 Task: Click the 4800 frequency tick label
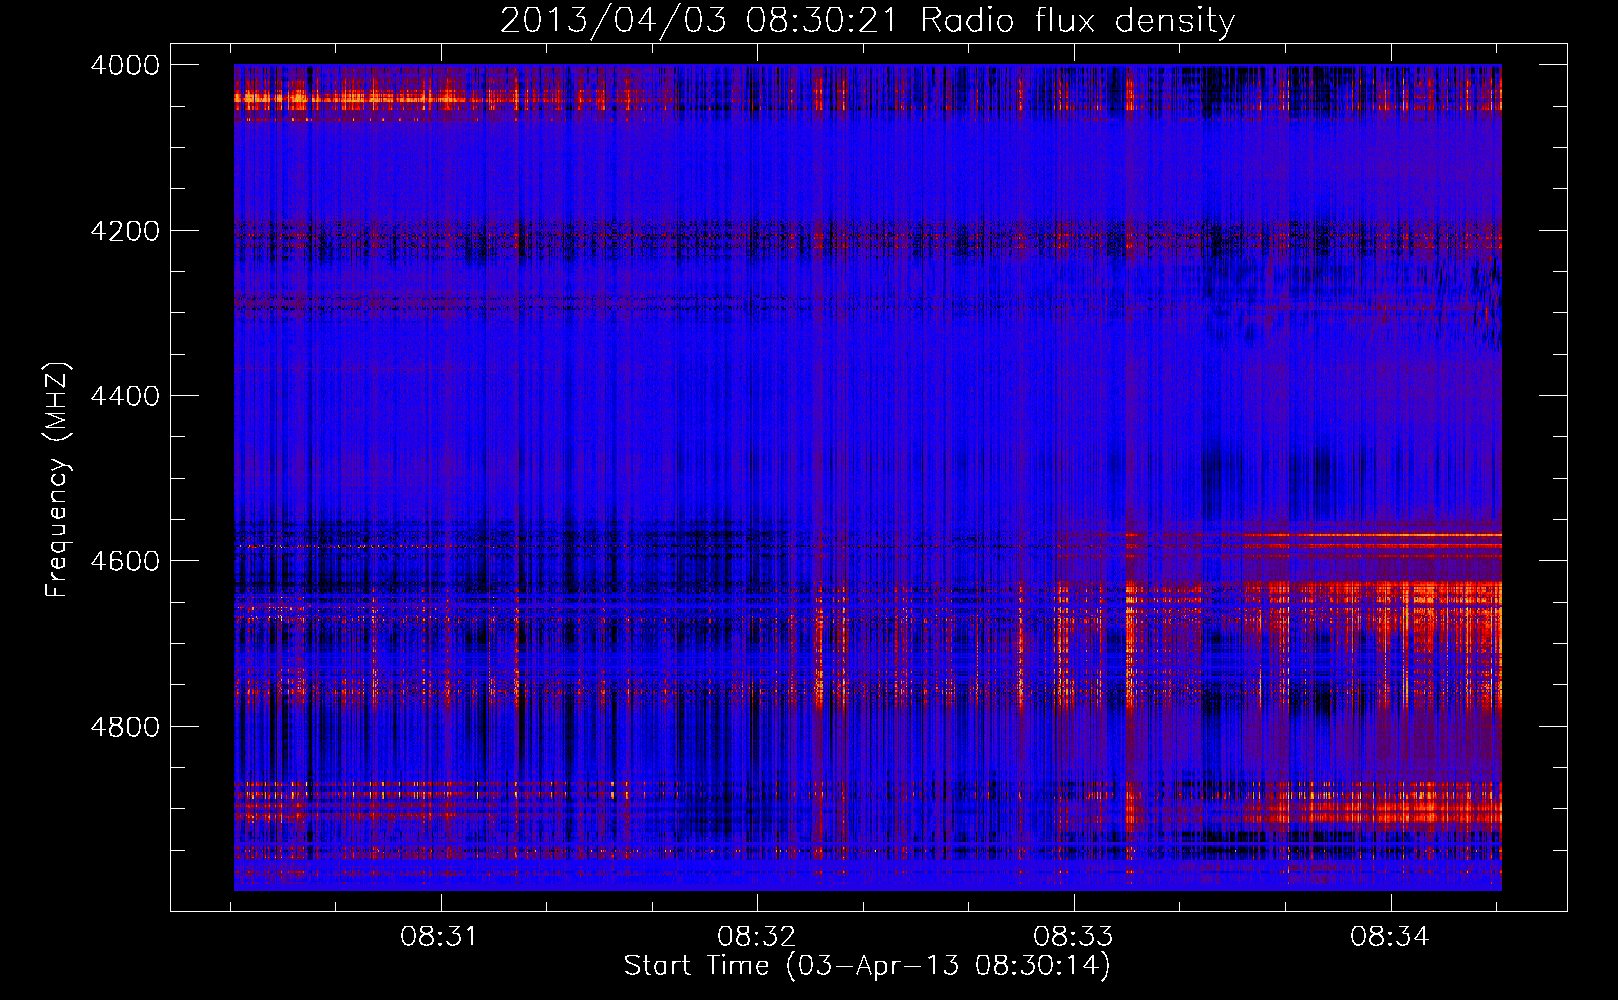click(x=125, y=726)
